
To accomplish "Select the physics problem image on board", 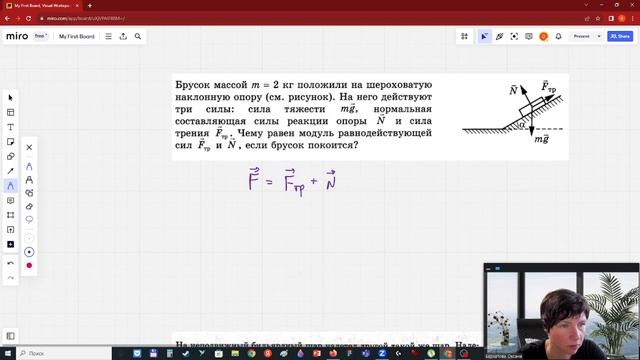I will tap(370, 117).
